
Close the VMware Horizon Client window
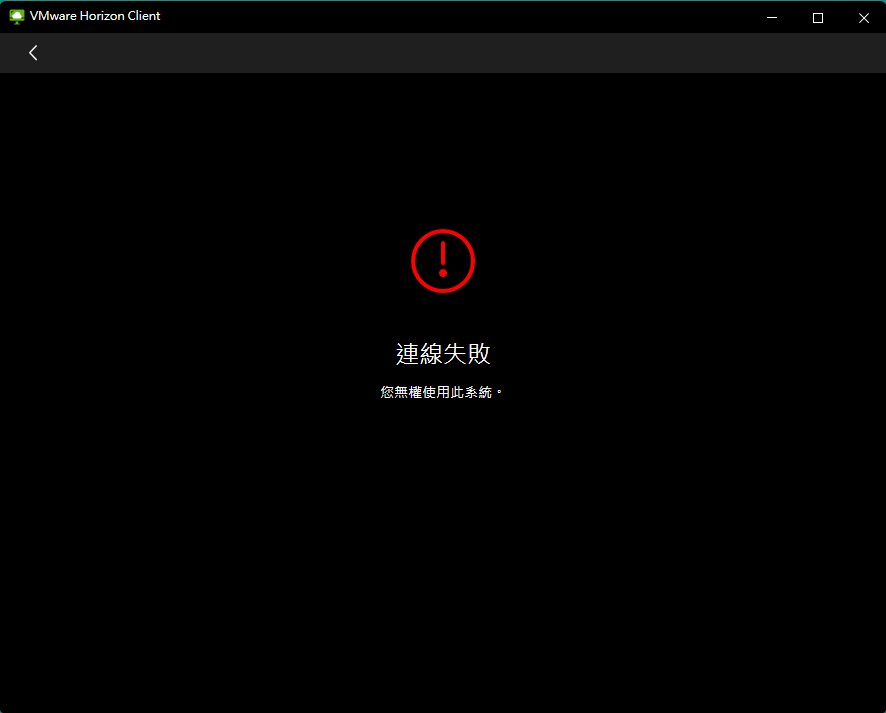pyautogui.click(x=863, y=18)
